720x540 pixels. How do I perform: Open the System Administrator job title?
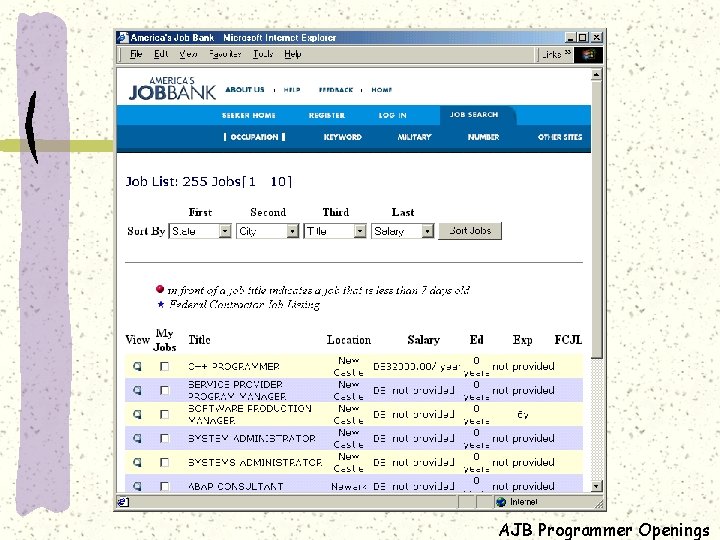(x=252, y=438)
